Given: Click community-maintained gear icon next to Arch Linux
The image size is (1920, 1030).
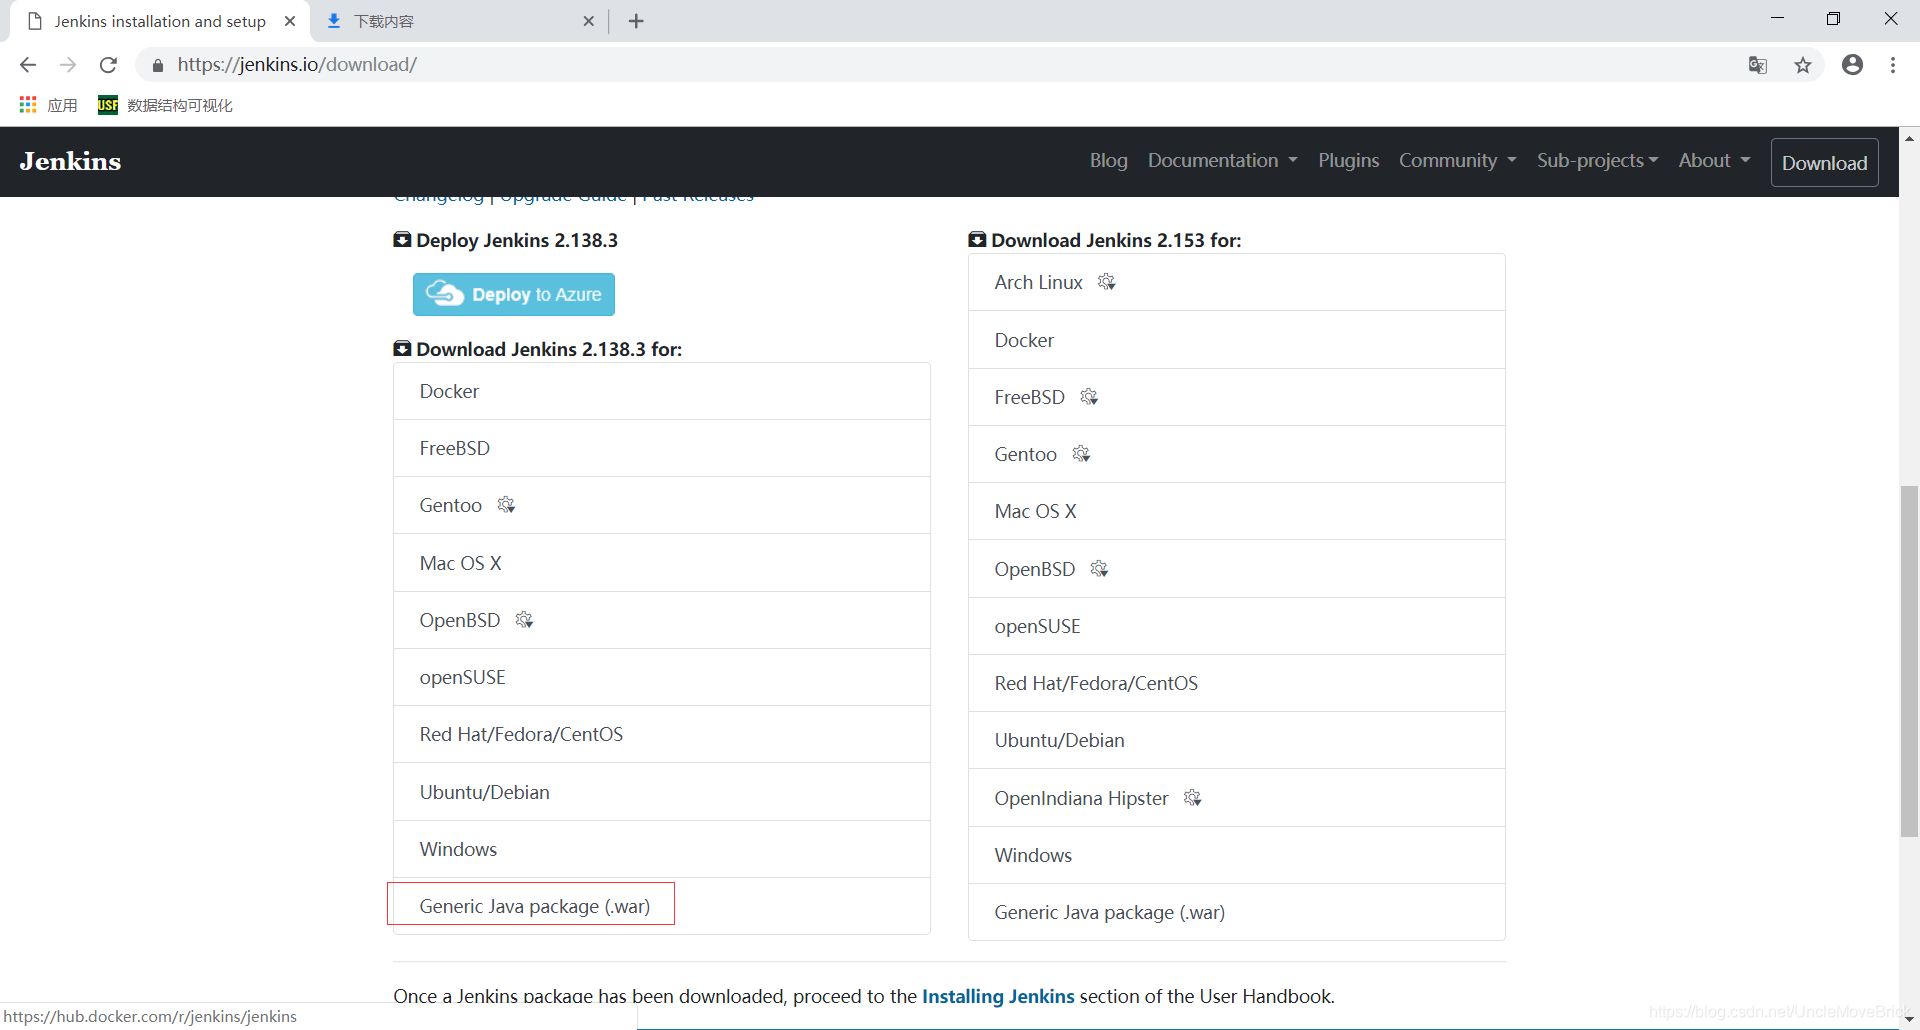Looking at the screenshot, I should 1106,282.
